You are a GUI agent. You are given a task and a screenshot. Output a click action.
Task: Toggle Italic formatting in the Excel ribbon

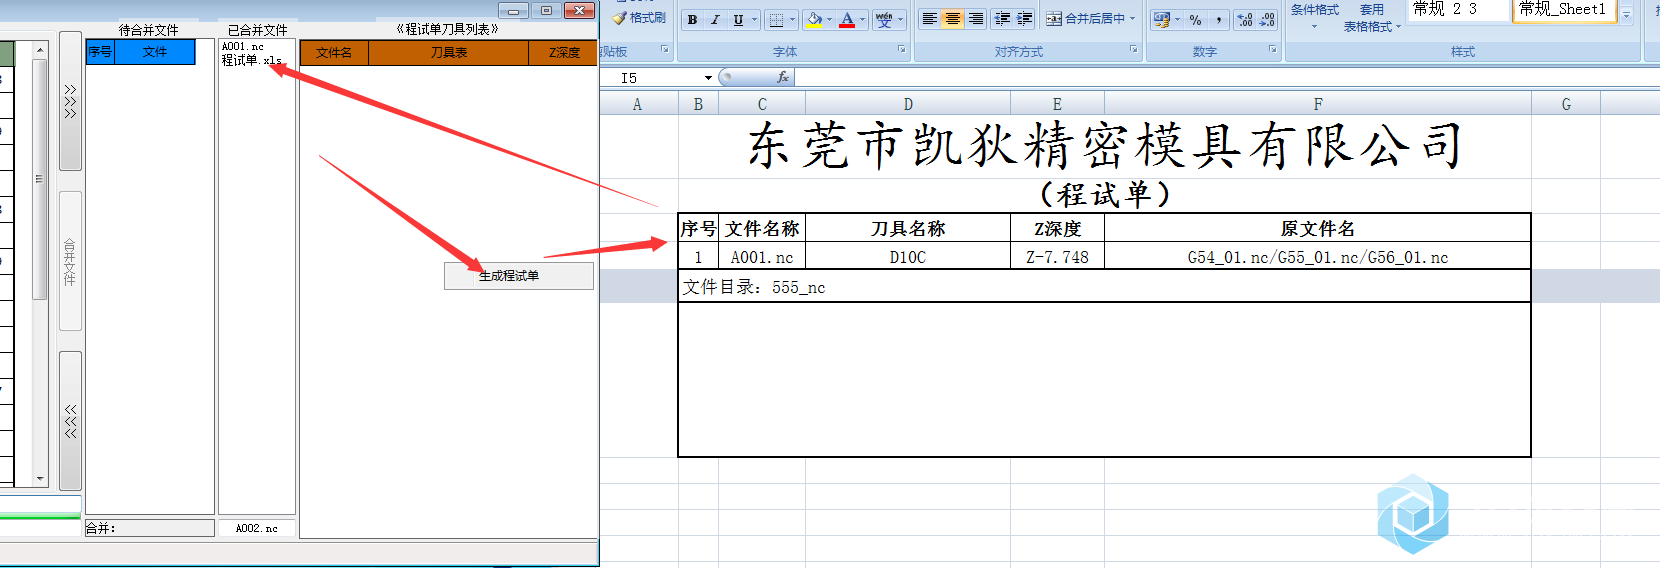pos(715,19)
